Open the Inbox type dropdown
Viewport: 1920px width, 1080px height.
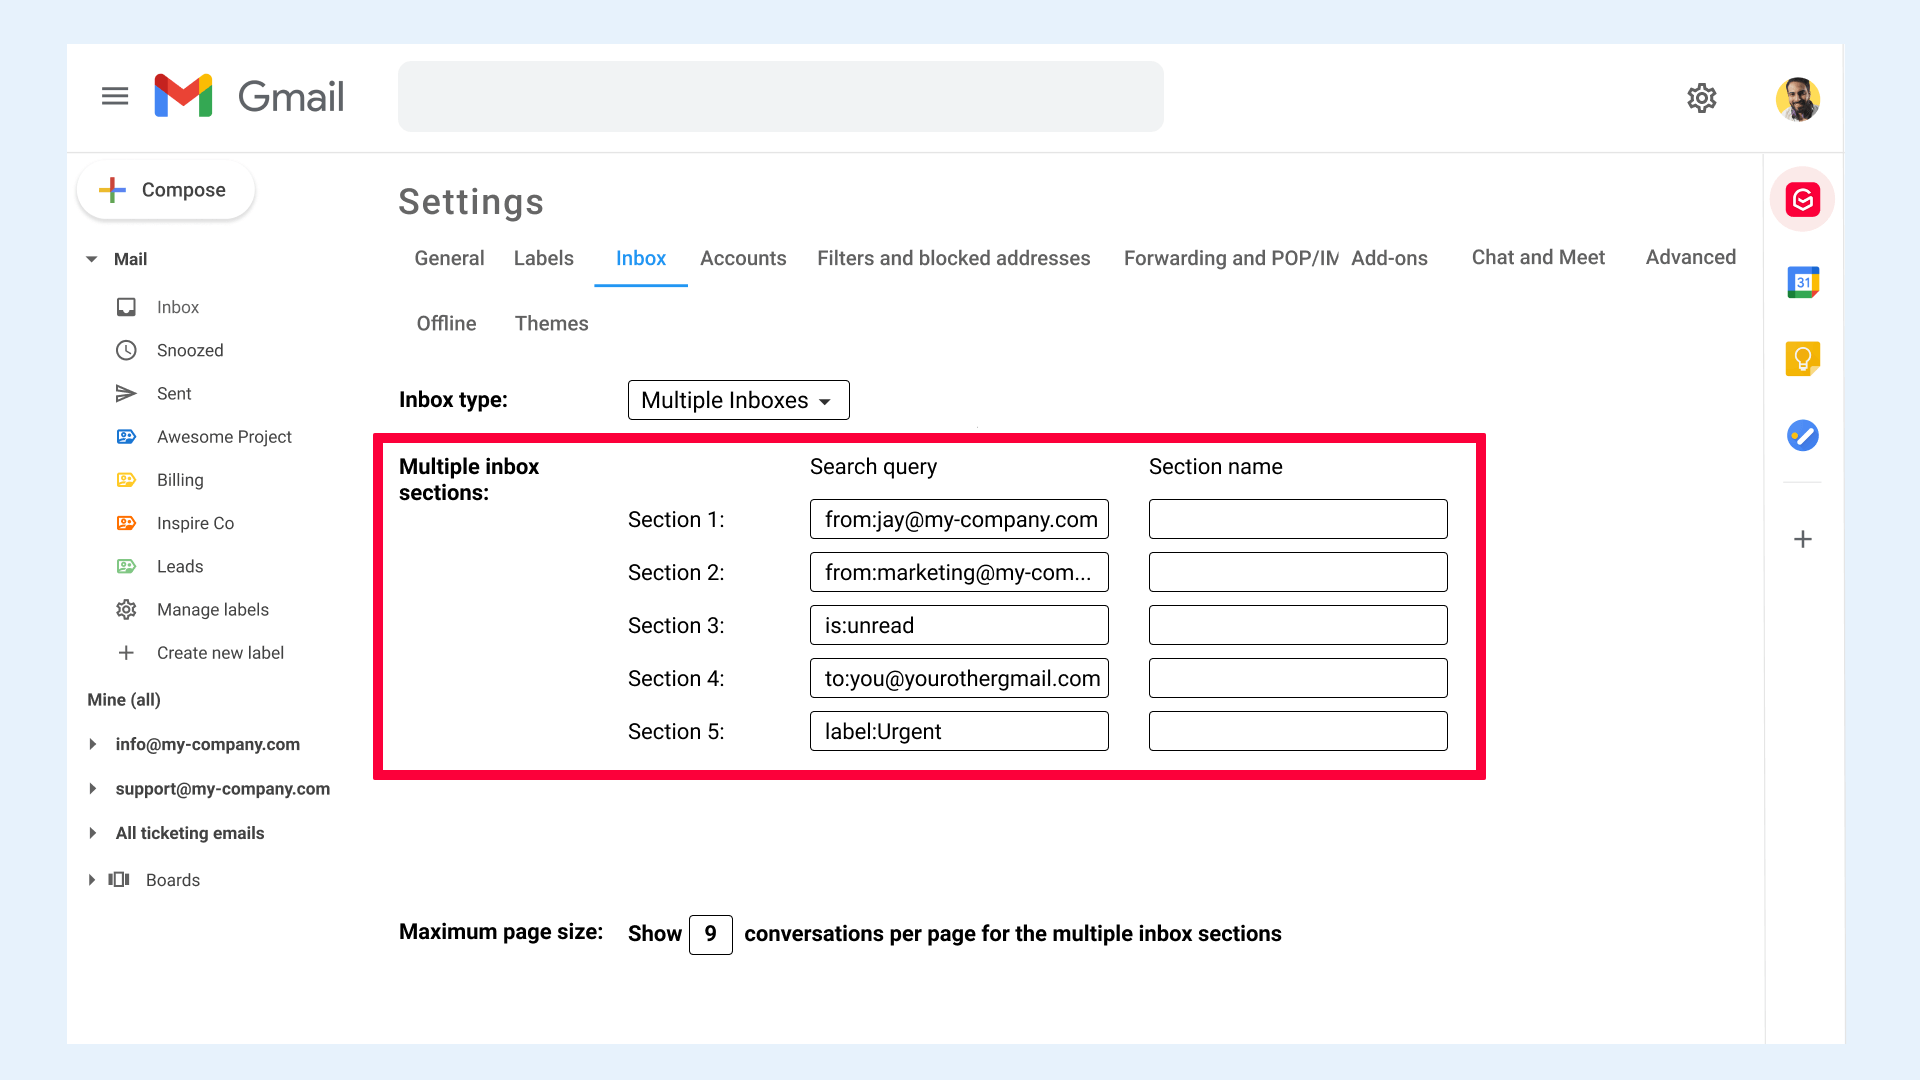(738, 400)
